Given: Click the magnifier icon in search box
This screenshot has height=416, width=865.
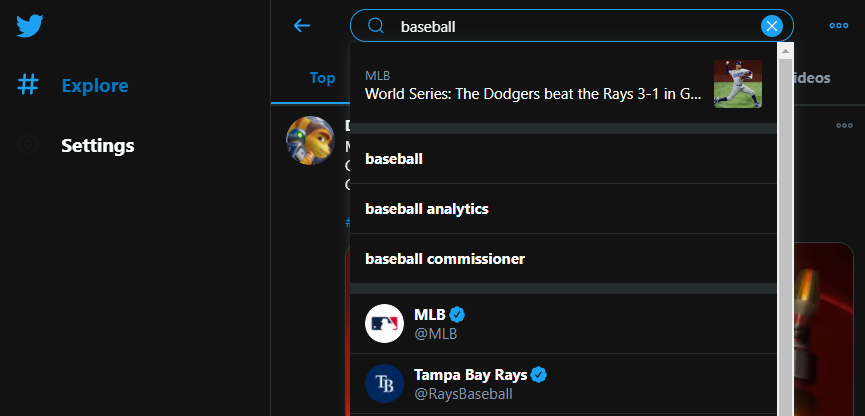Looking at the screenshot, I should click(376, 27).
